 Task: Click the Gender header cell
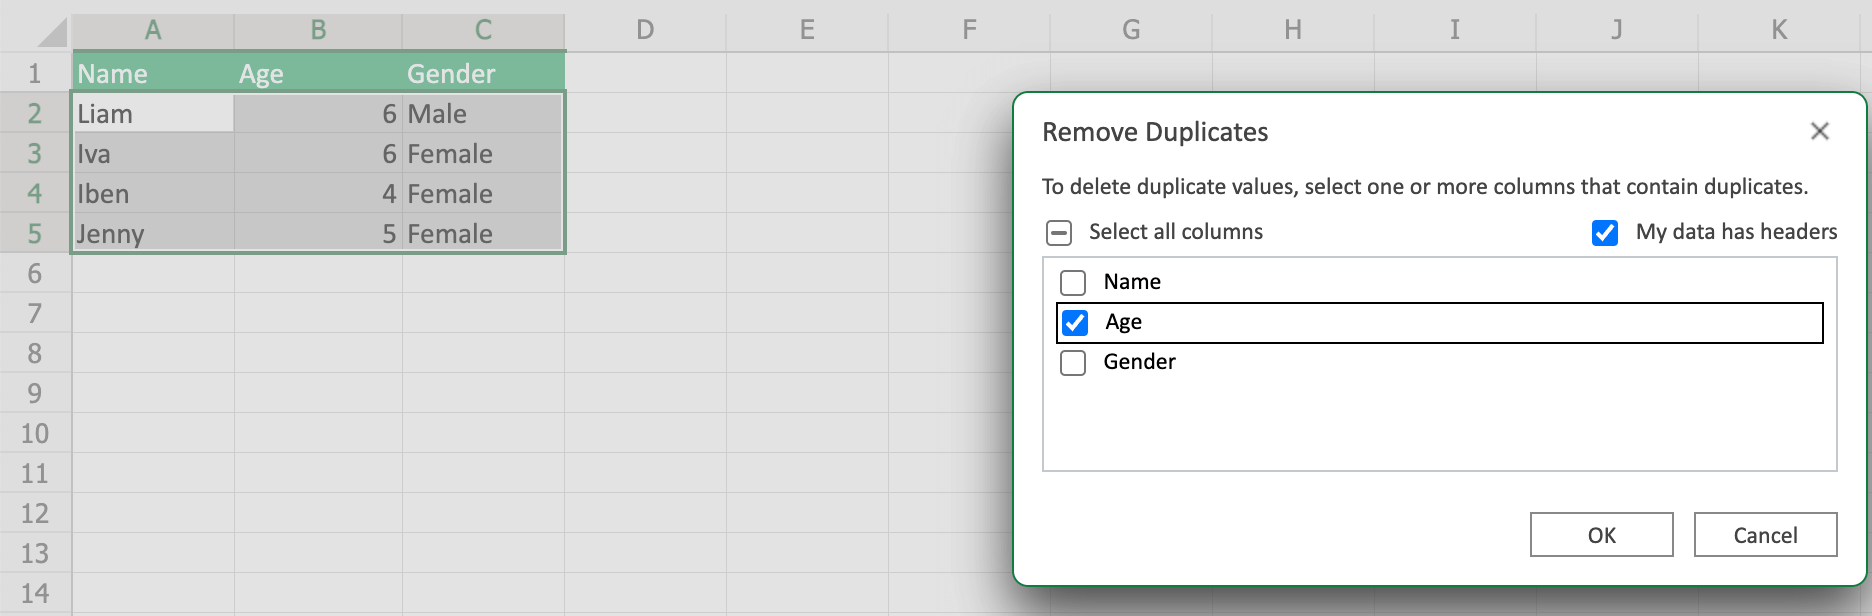[483, 74]
